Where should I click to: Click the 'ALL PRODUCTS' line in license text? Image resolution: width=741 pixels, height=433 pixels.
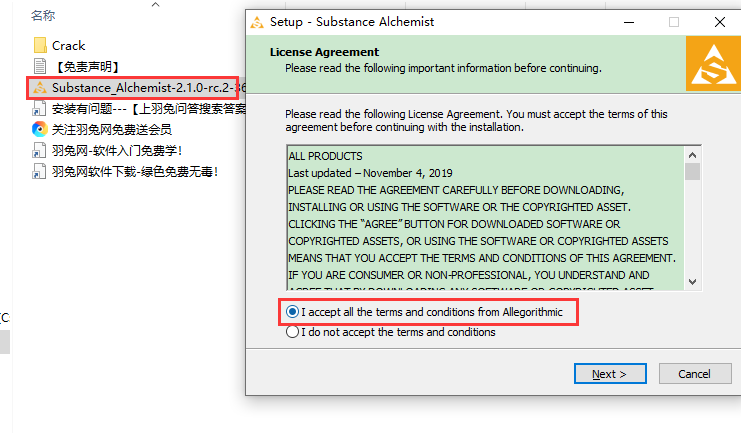(326, 156)
